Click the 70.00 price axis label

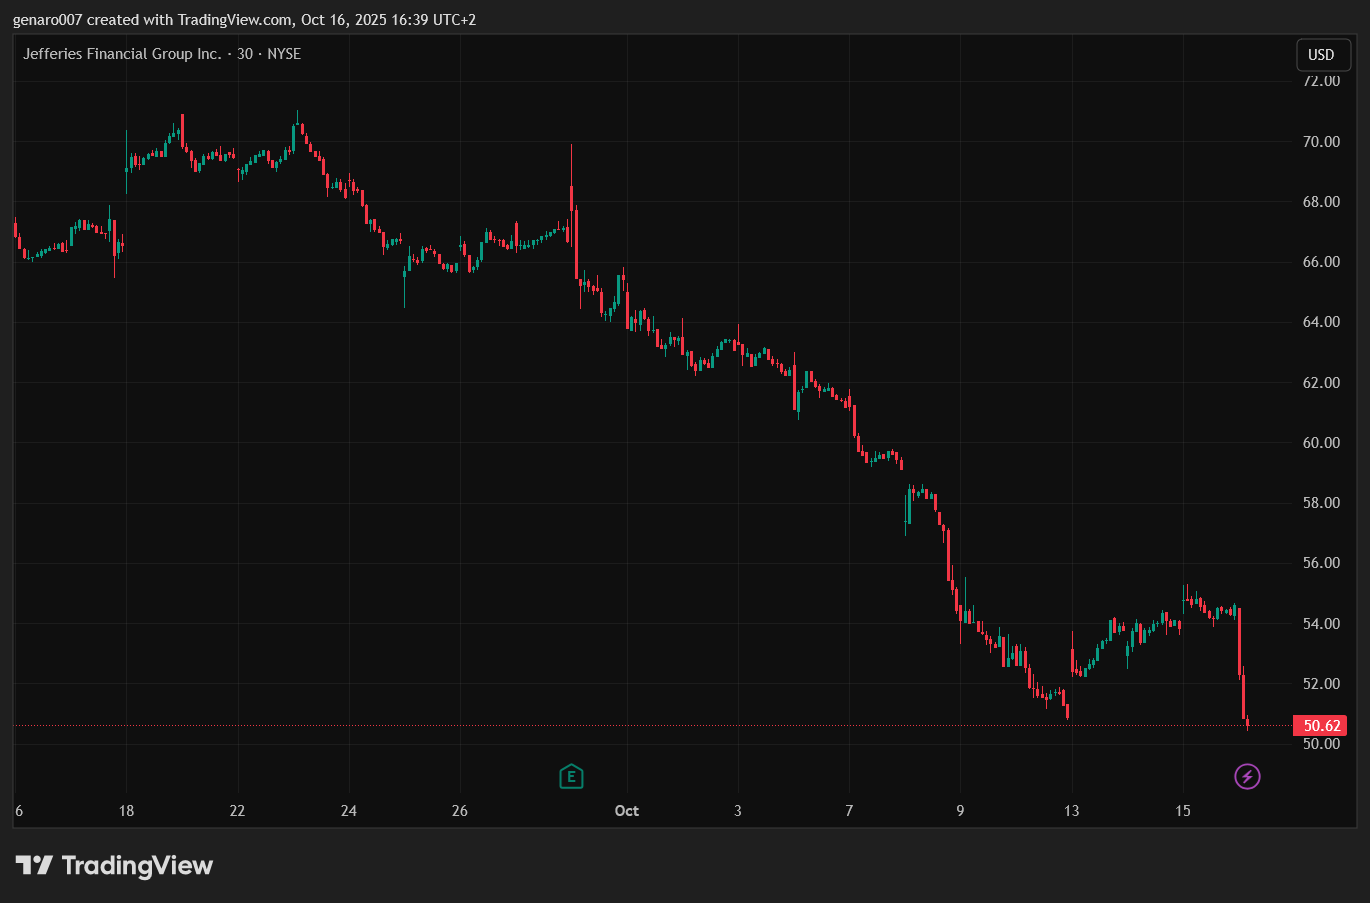[1321, 142]
